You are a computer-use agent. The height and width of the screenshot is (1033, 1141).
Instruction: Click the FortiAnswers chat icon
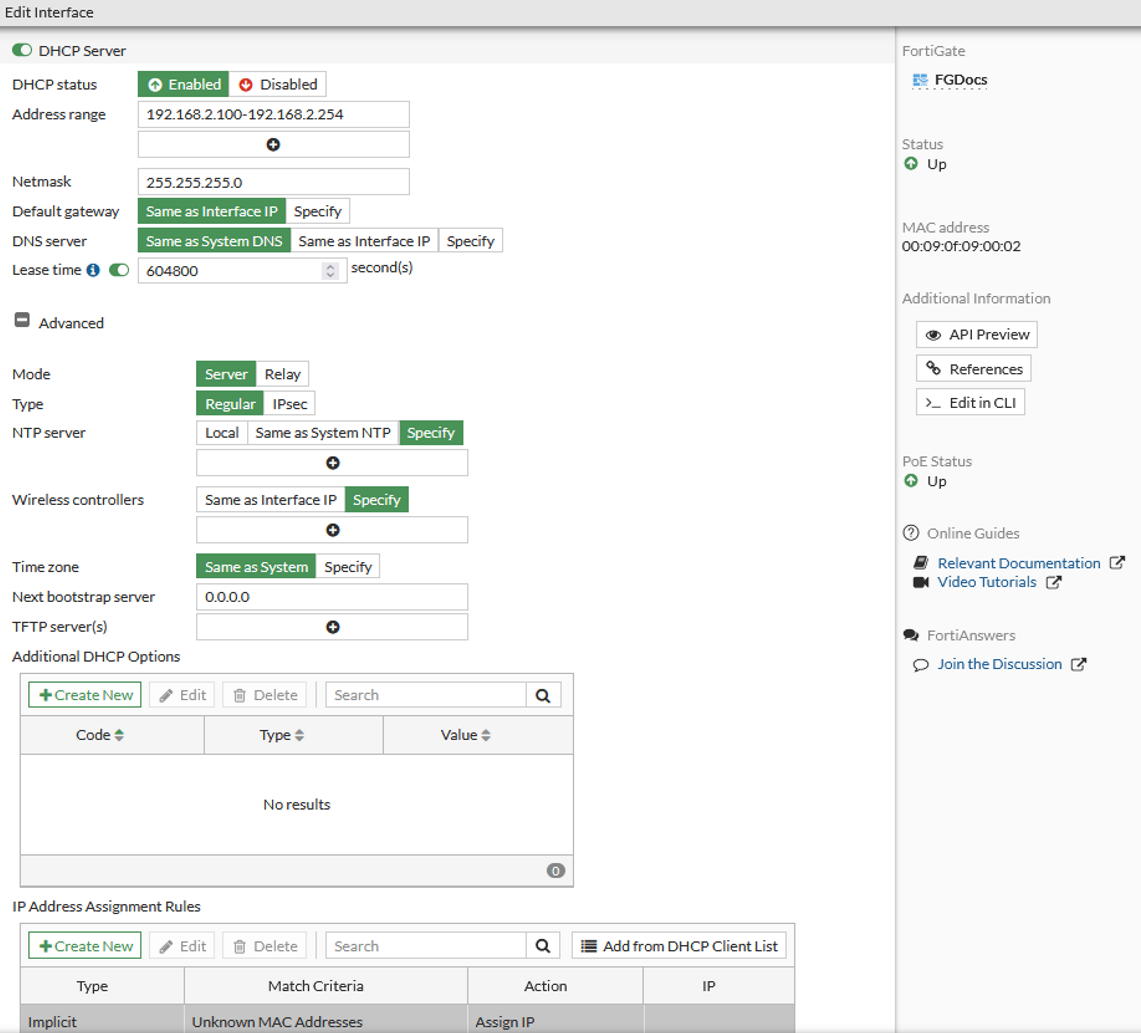point(910,635)
